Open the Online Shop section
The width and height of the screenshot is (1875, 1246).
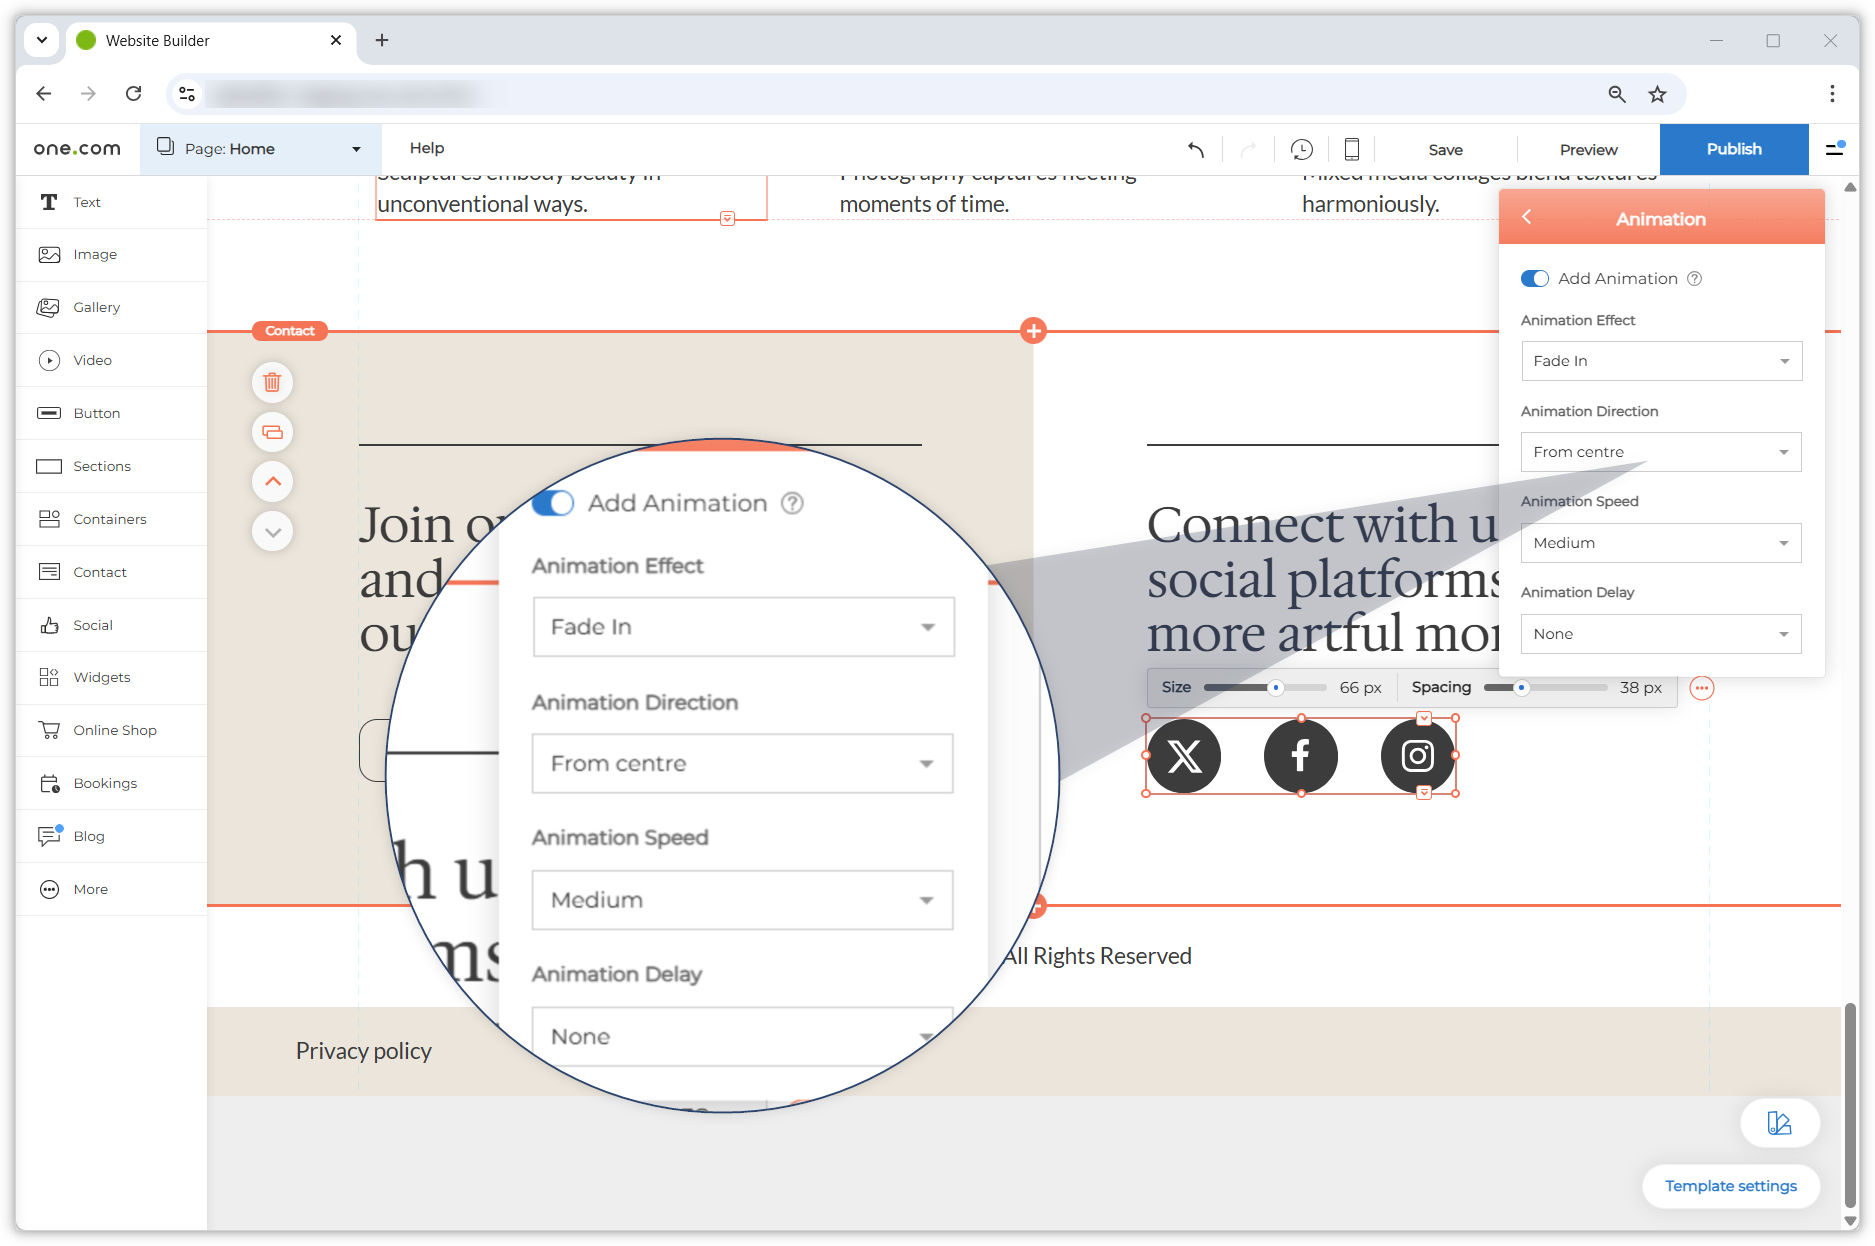[114, 730]
